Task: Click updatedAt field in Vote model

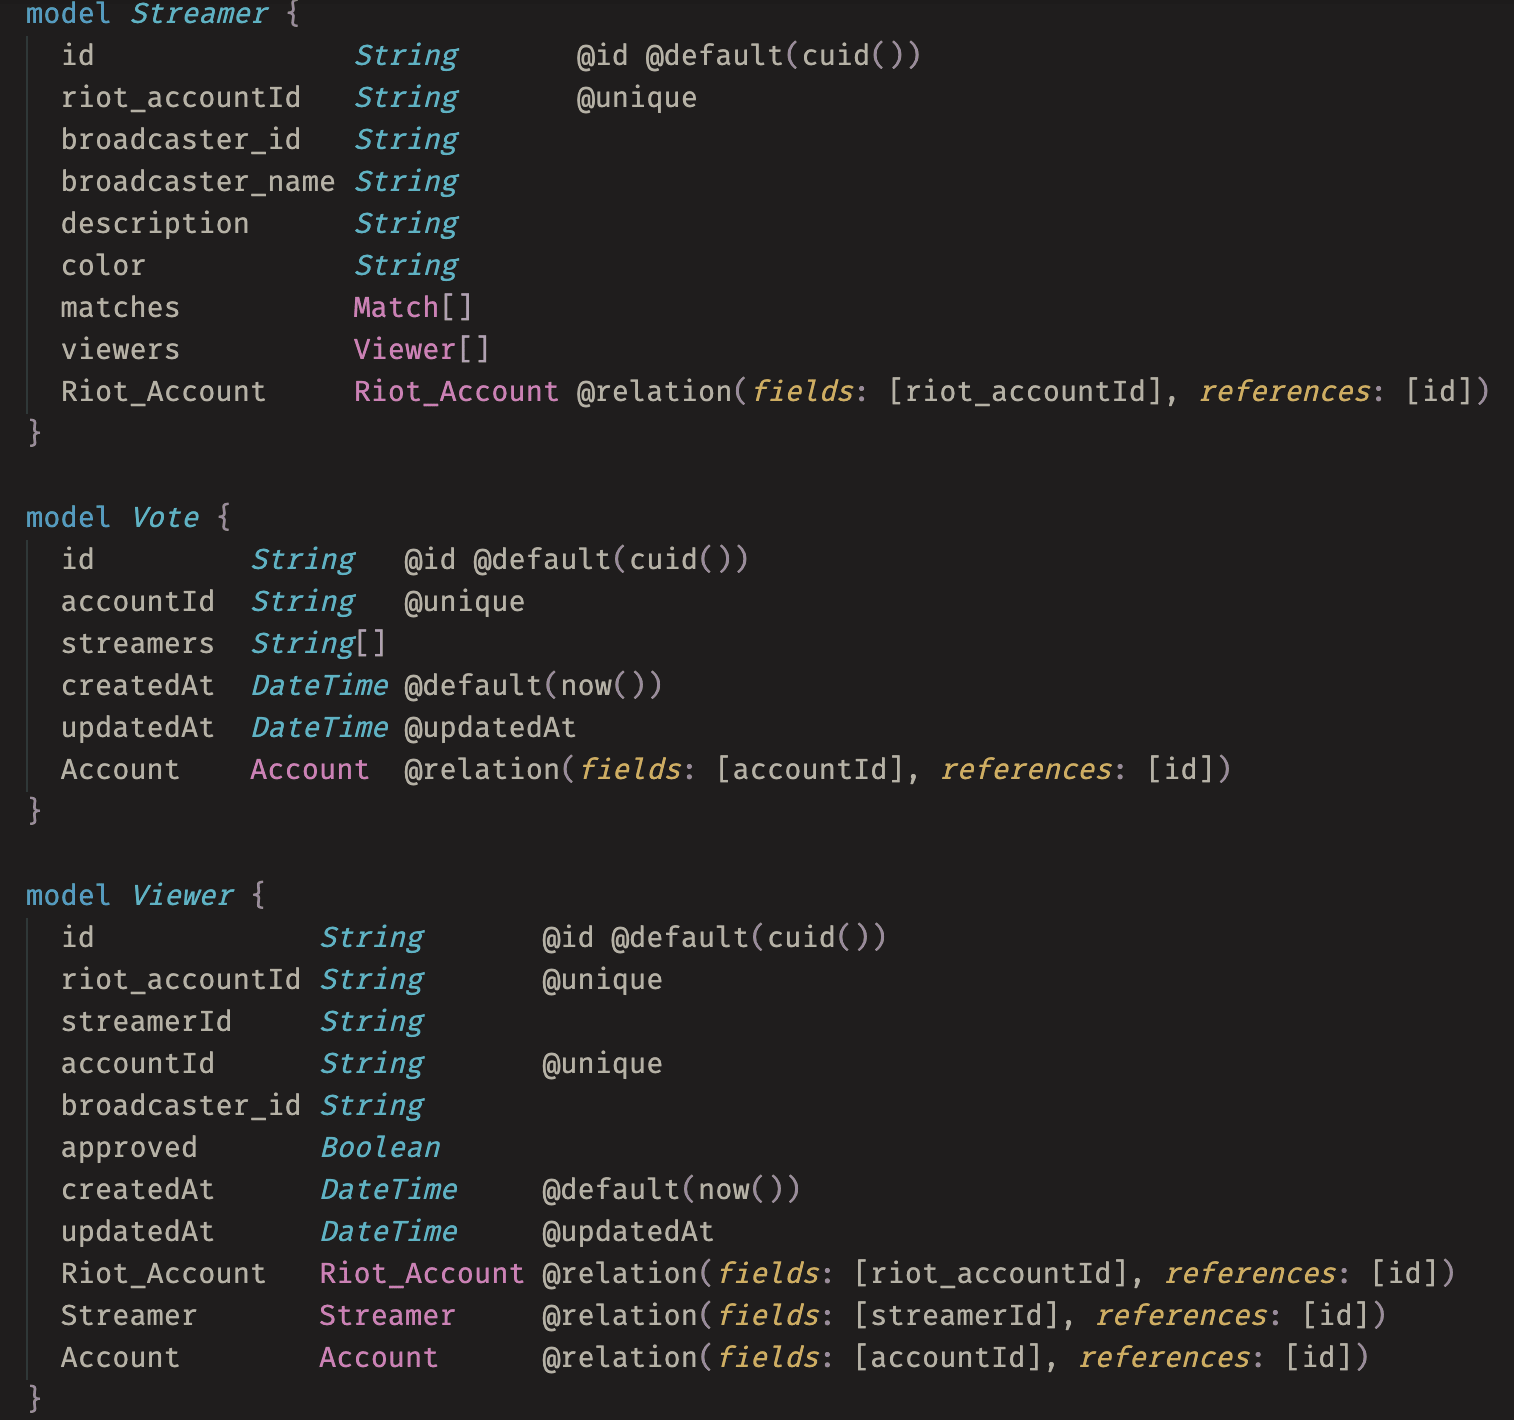Action: pos(138,728)
